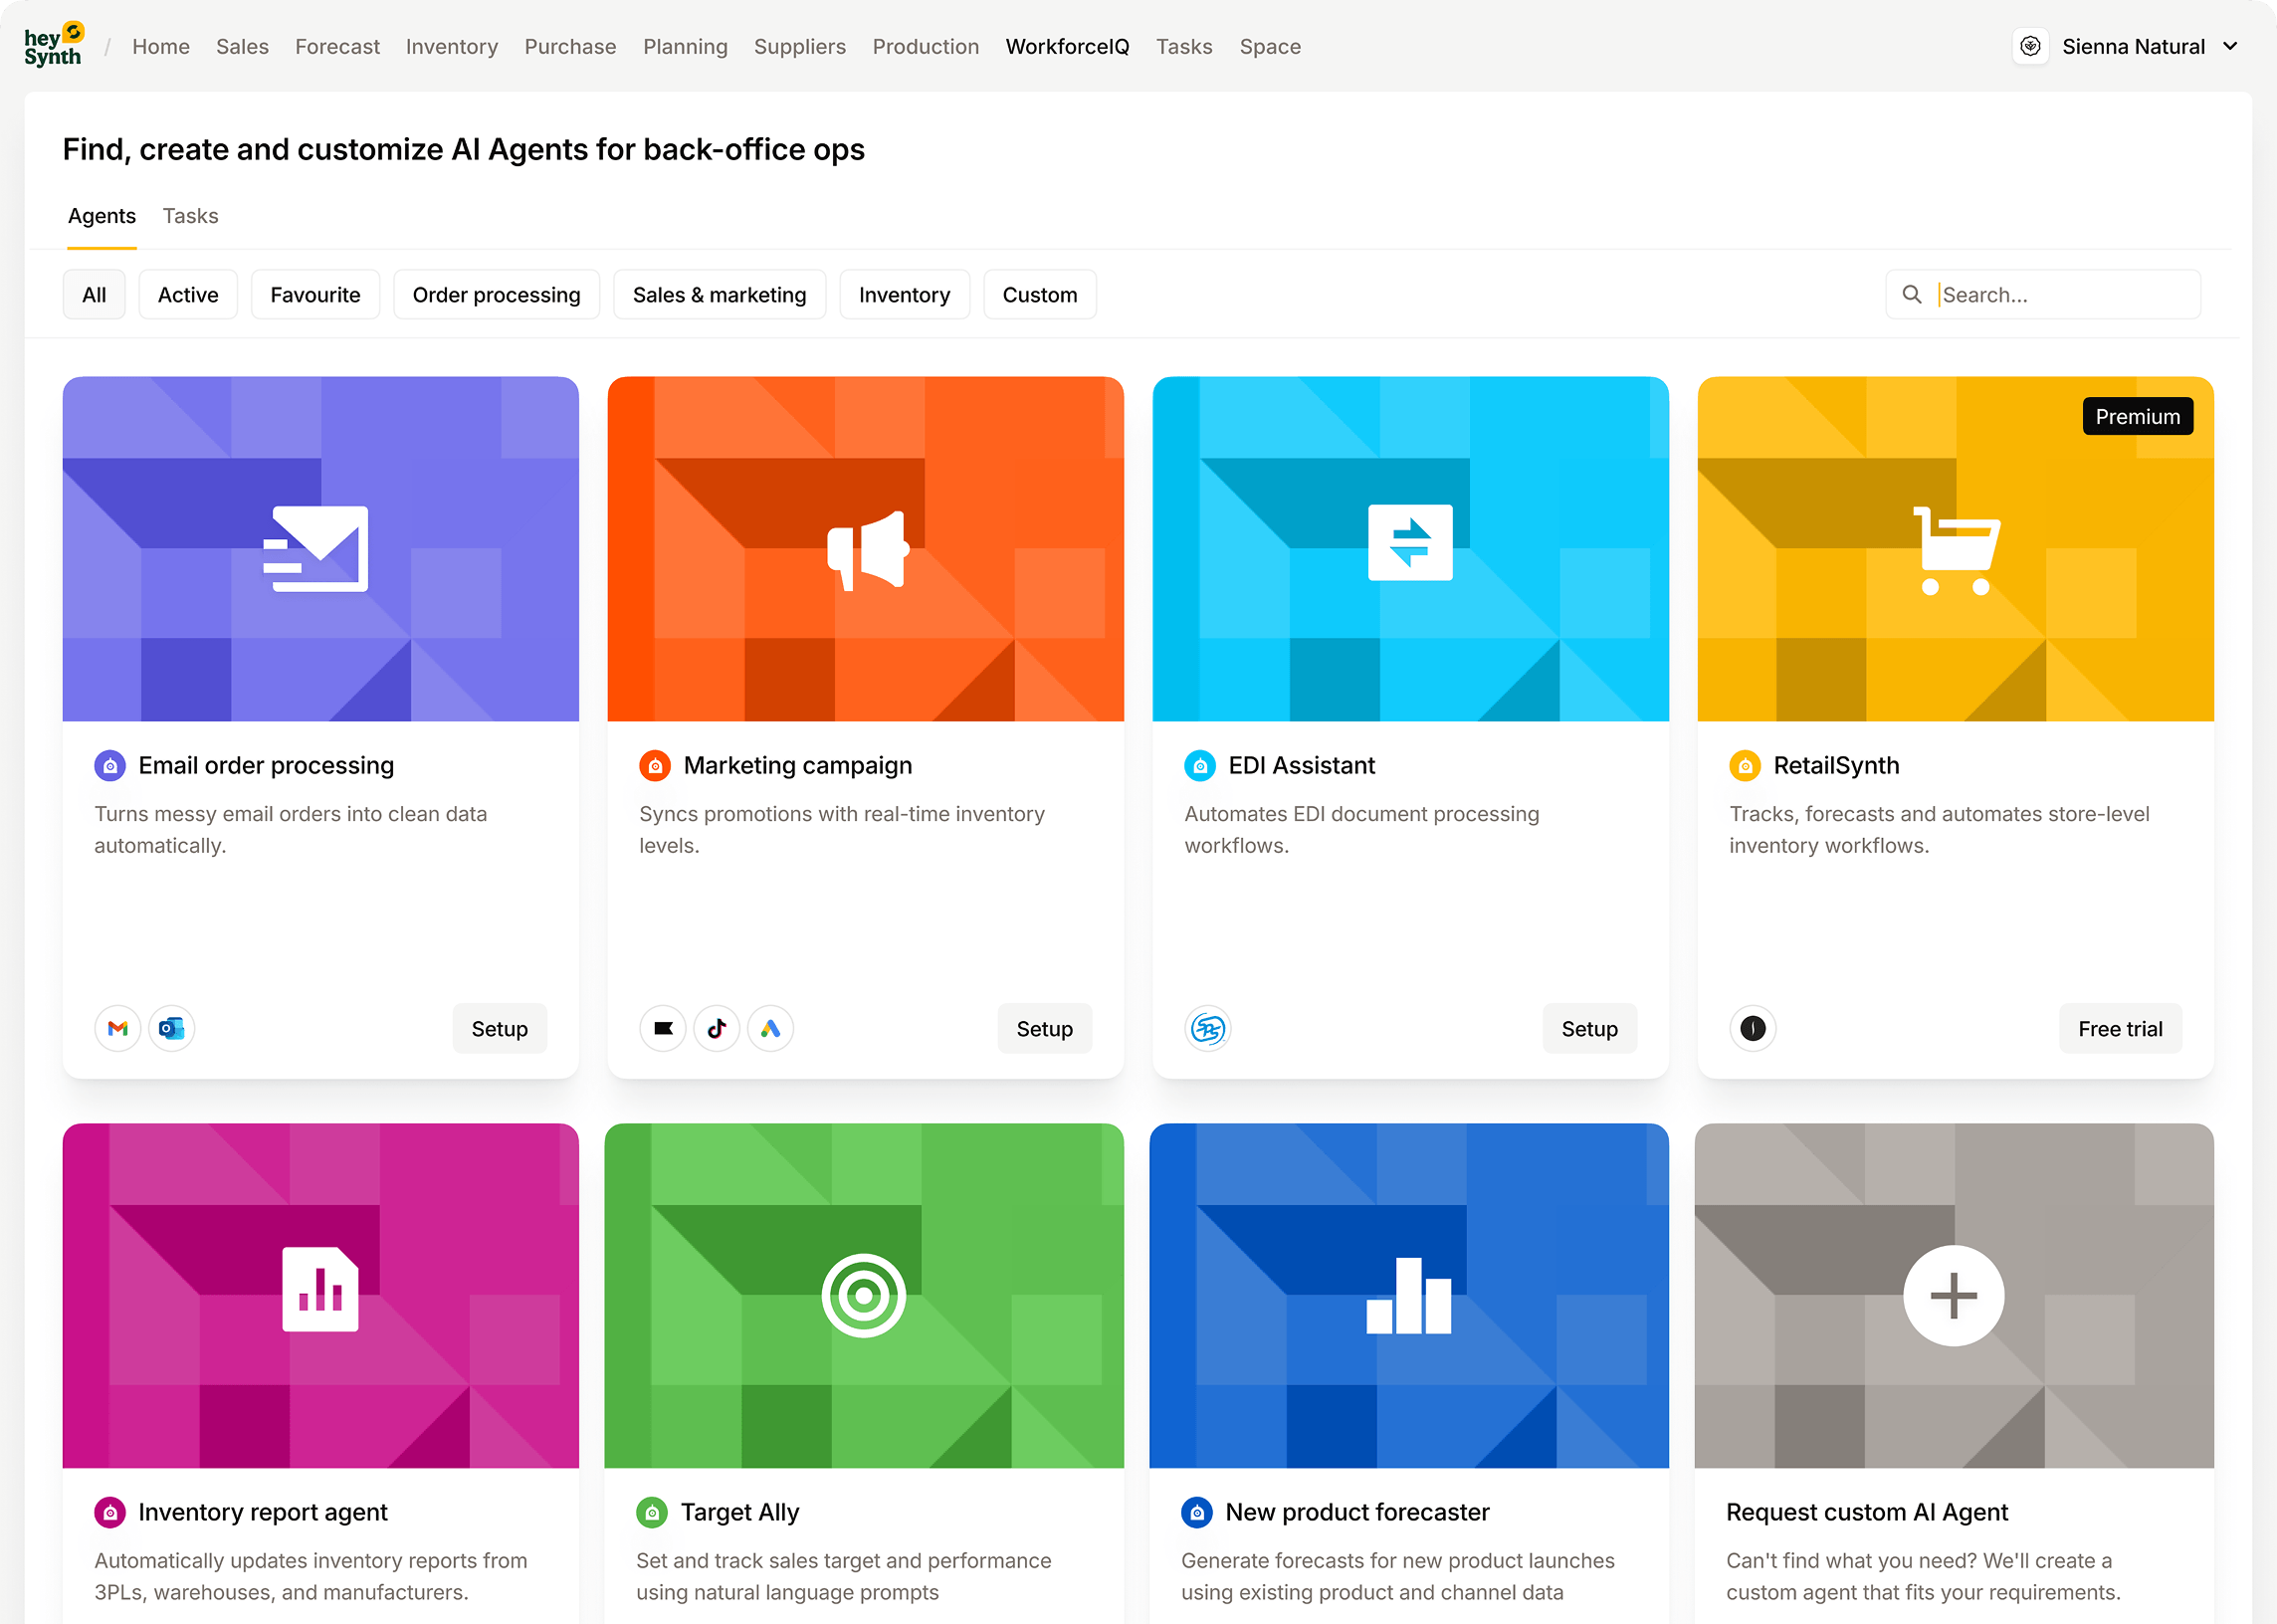Screen dimensions: 2277x1624
Task: Open the Production menu item
Action: click(925, 46)
